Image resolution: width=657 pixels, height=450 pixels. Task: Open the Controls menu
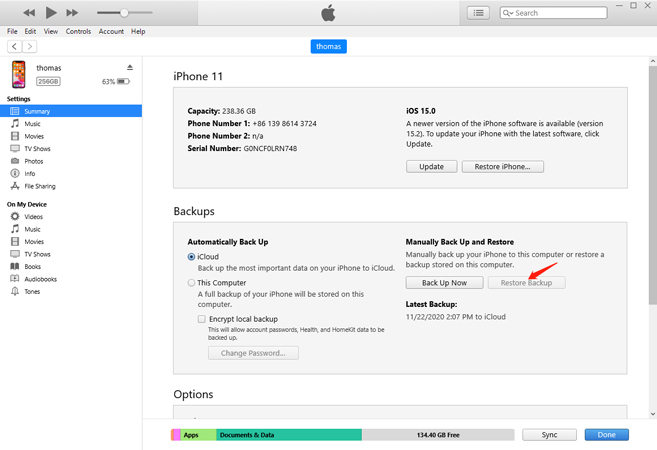(x=78, y=31)
